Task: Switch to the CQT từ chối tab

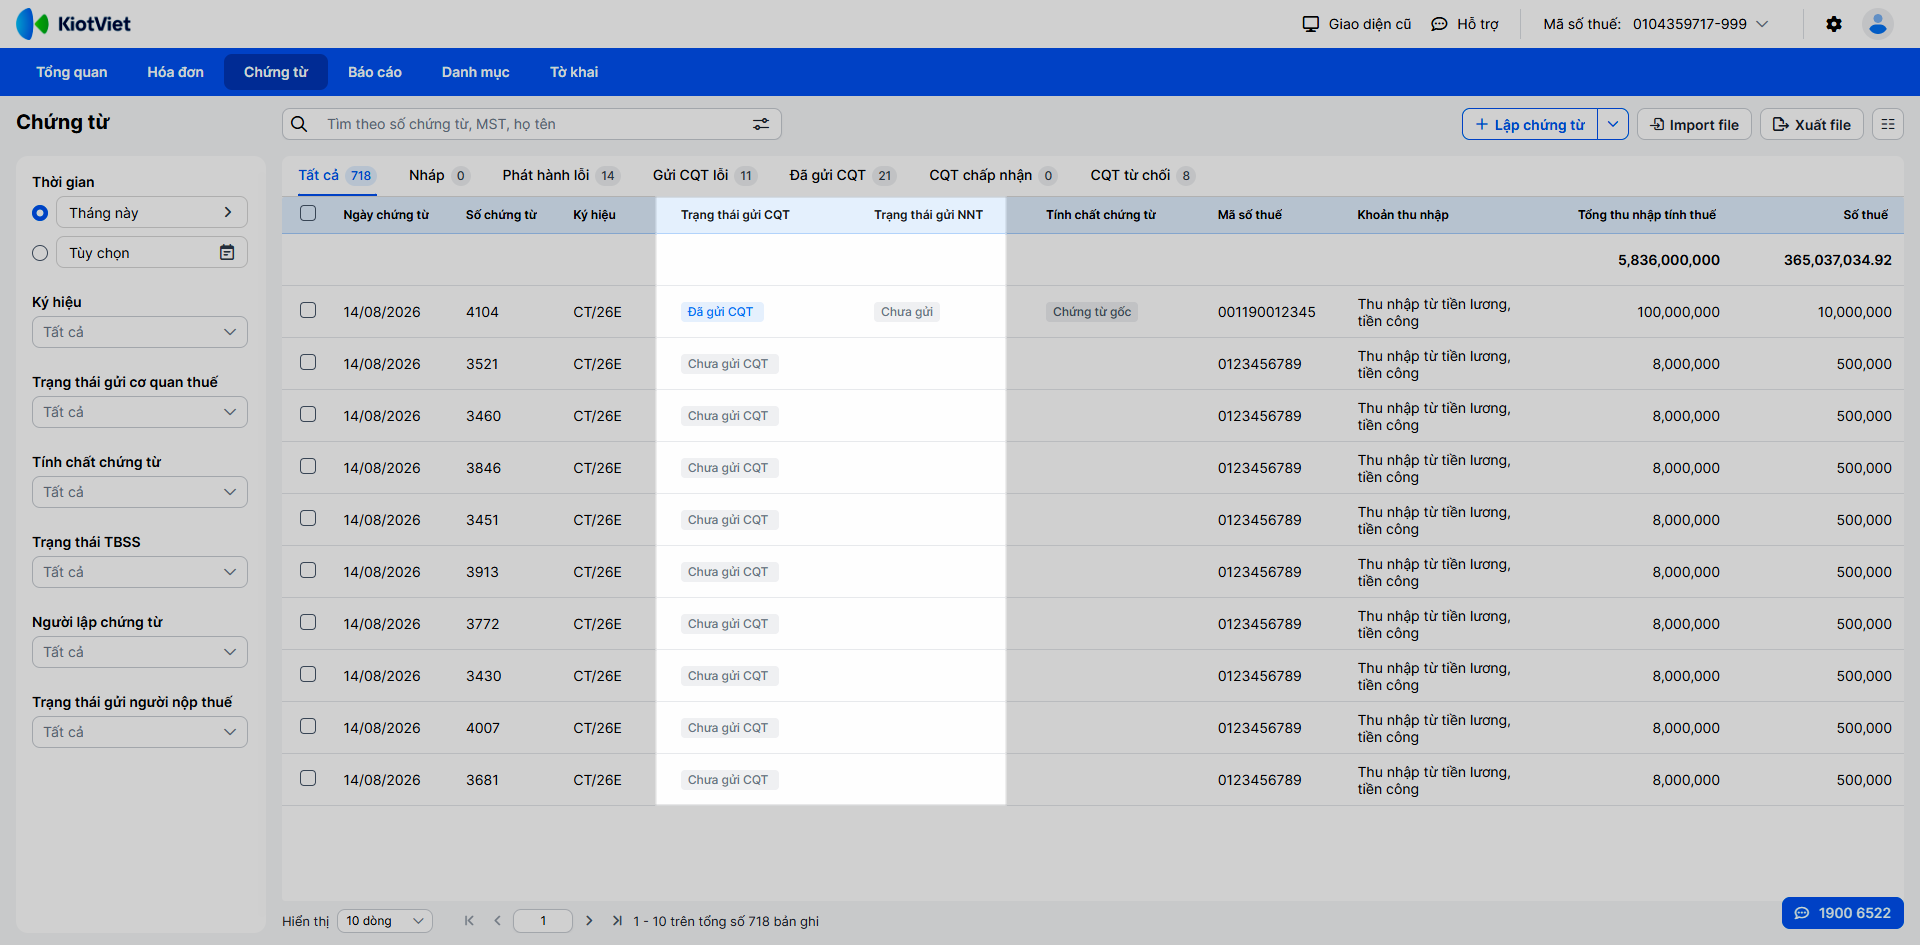Action: tap(1143, 175)
